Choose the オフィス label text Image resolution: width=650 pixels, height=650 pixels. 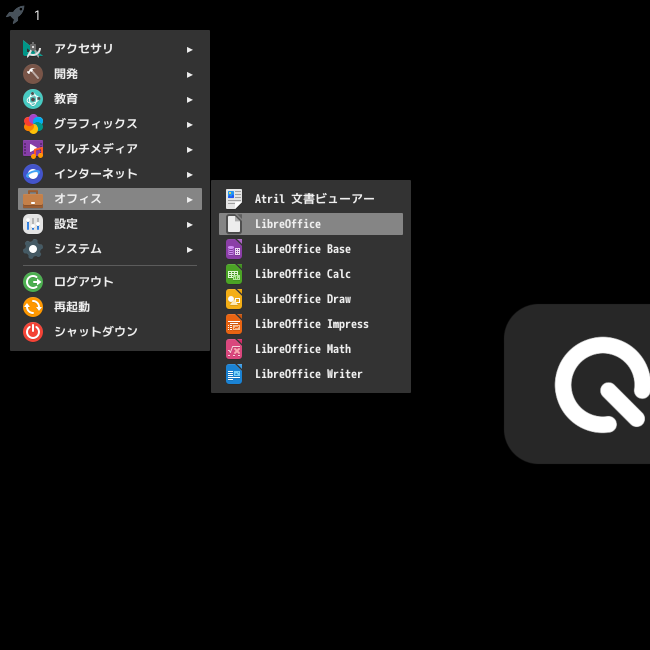(x=78, y=199)
